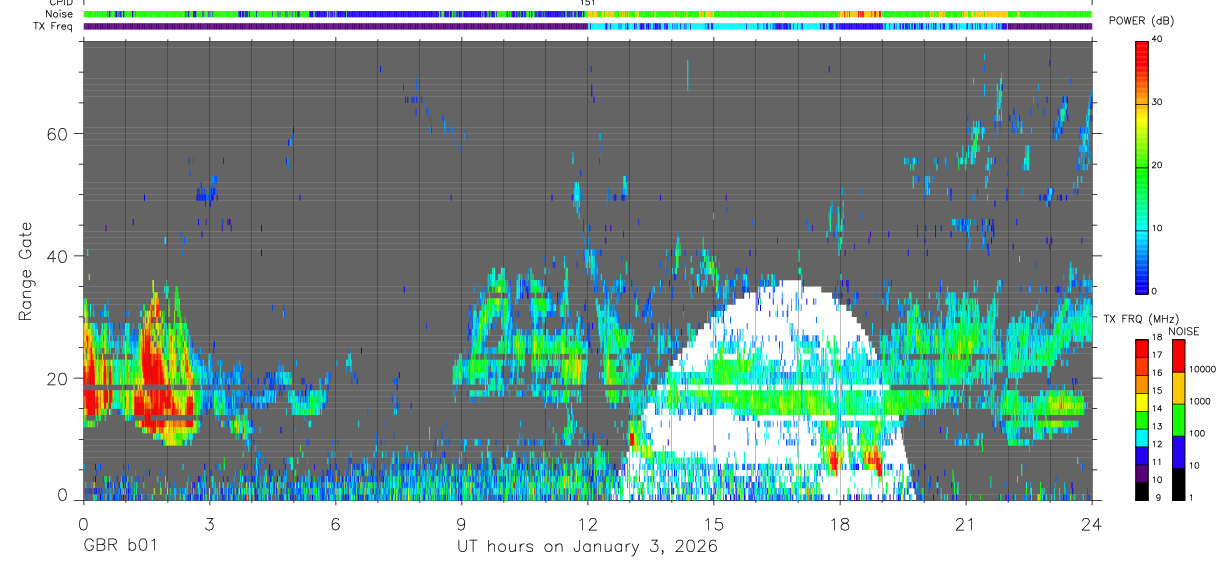
Task: Click the 14 tick on TX FRQ legend
Action: pos(1159,408)
